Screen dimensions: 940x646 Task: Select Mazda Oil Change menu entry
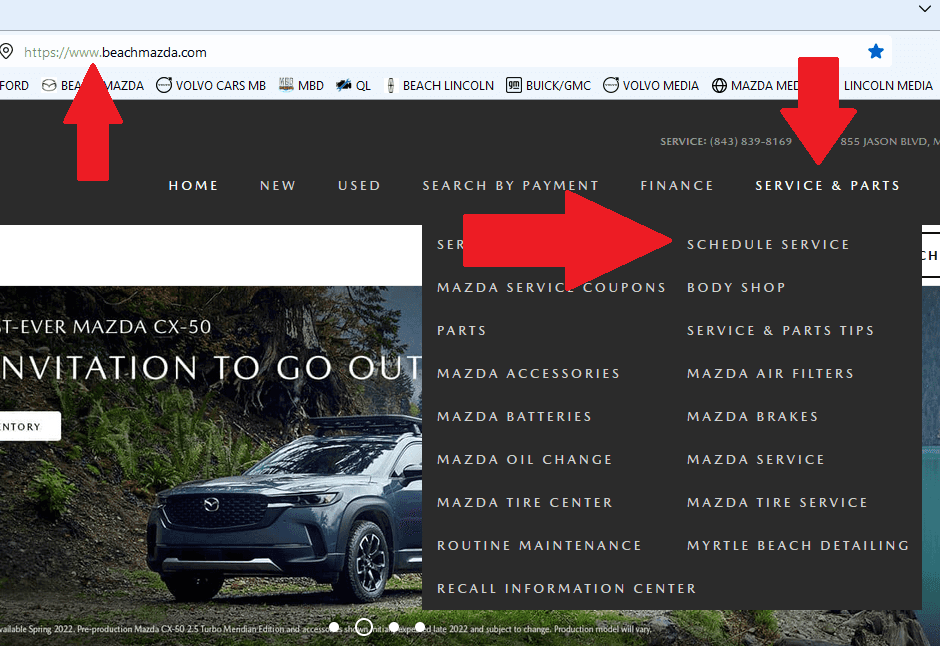click(524, 459)
